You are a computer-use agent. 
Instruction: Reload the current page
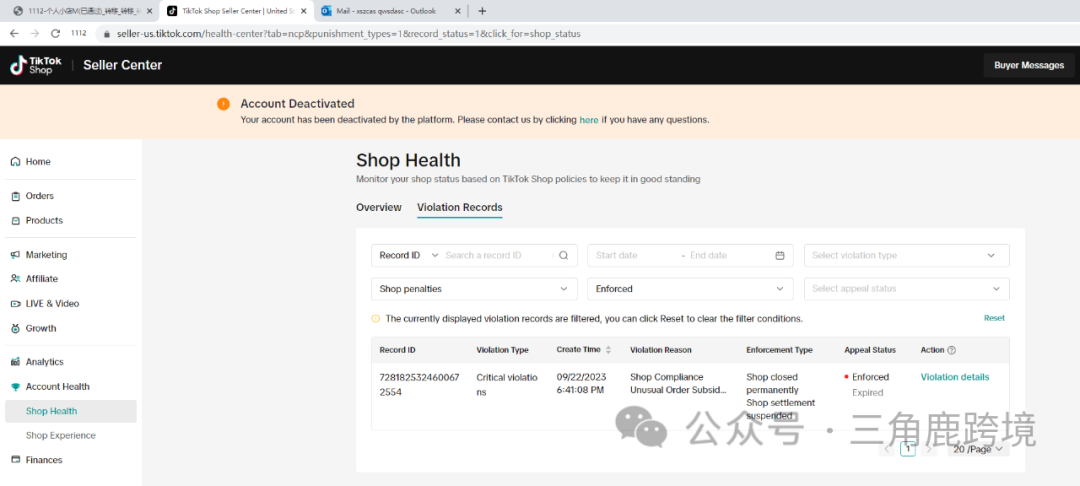[56, 33]
